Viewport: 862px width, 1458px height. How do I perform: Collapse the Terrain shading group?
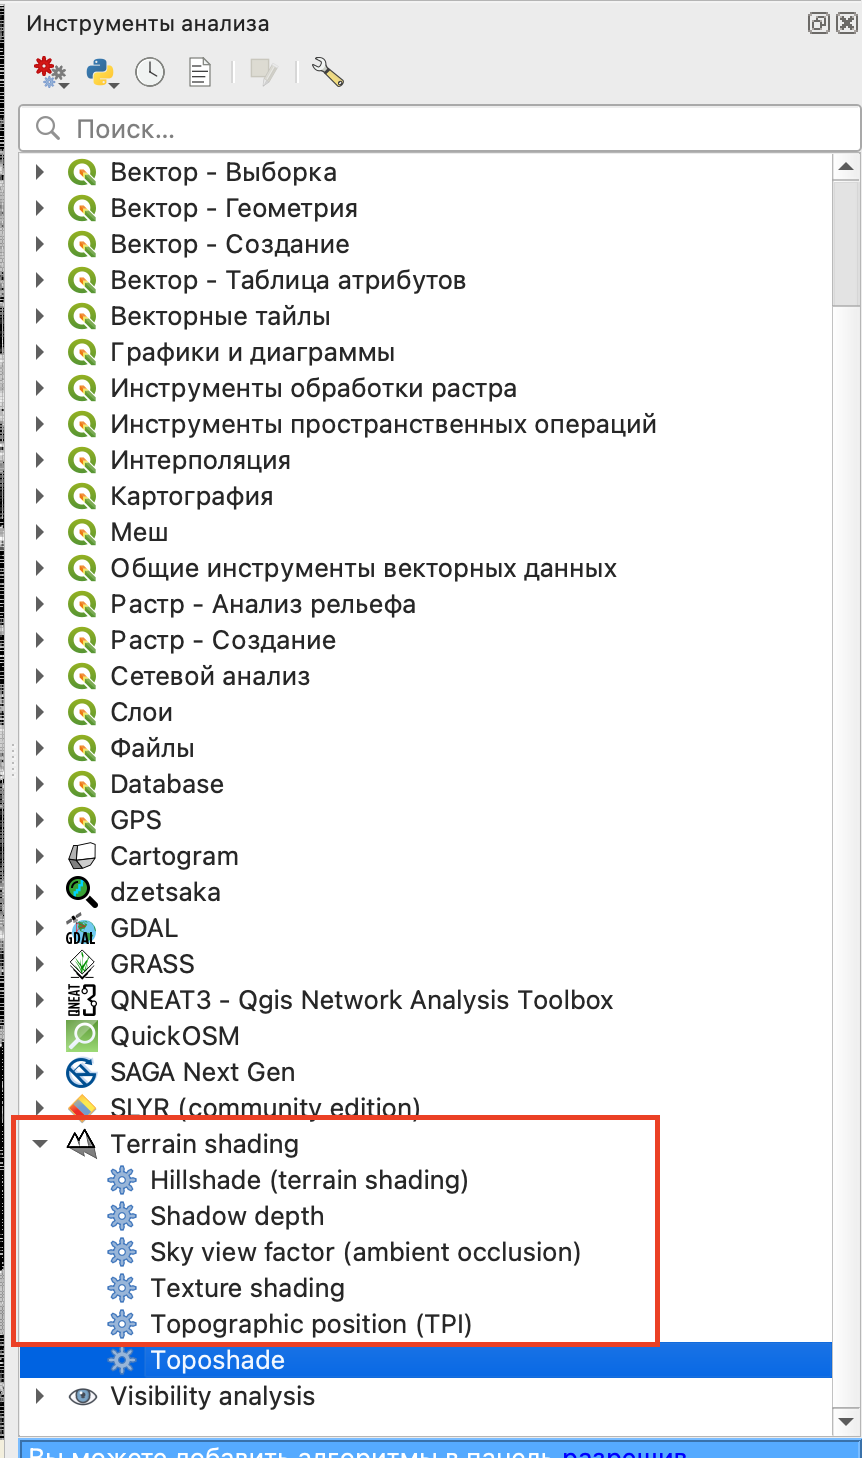click(x=40, y=1144)
